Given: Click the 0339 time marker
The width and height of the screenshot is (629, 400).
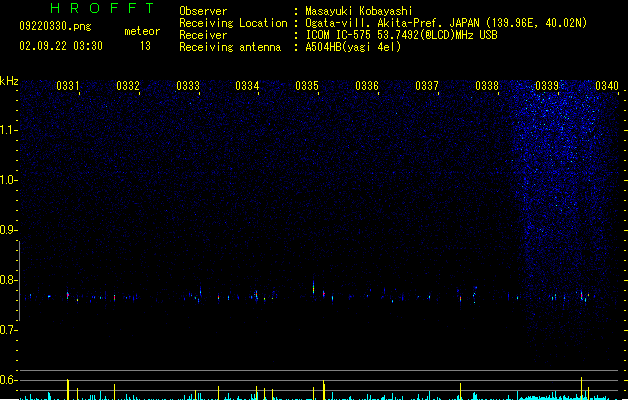Looking at the screenshot, I should [x=547, y=86].
